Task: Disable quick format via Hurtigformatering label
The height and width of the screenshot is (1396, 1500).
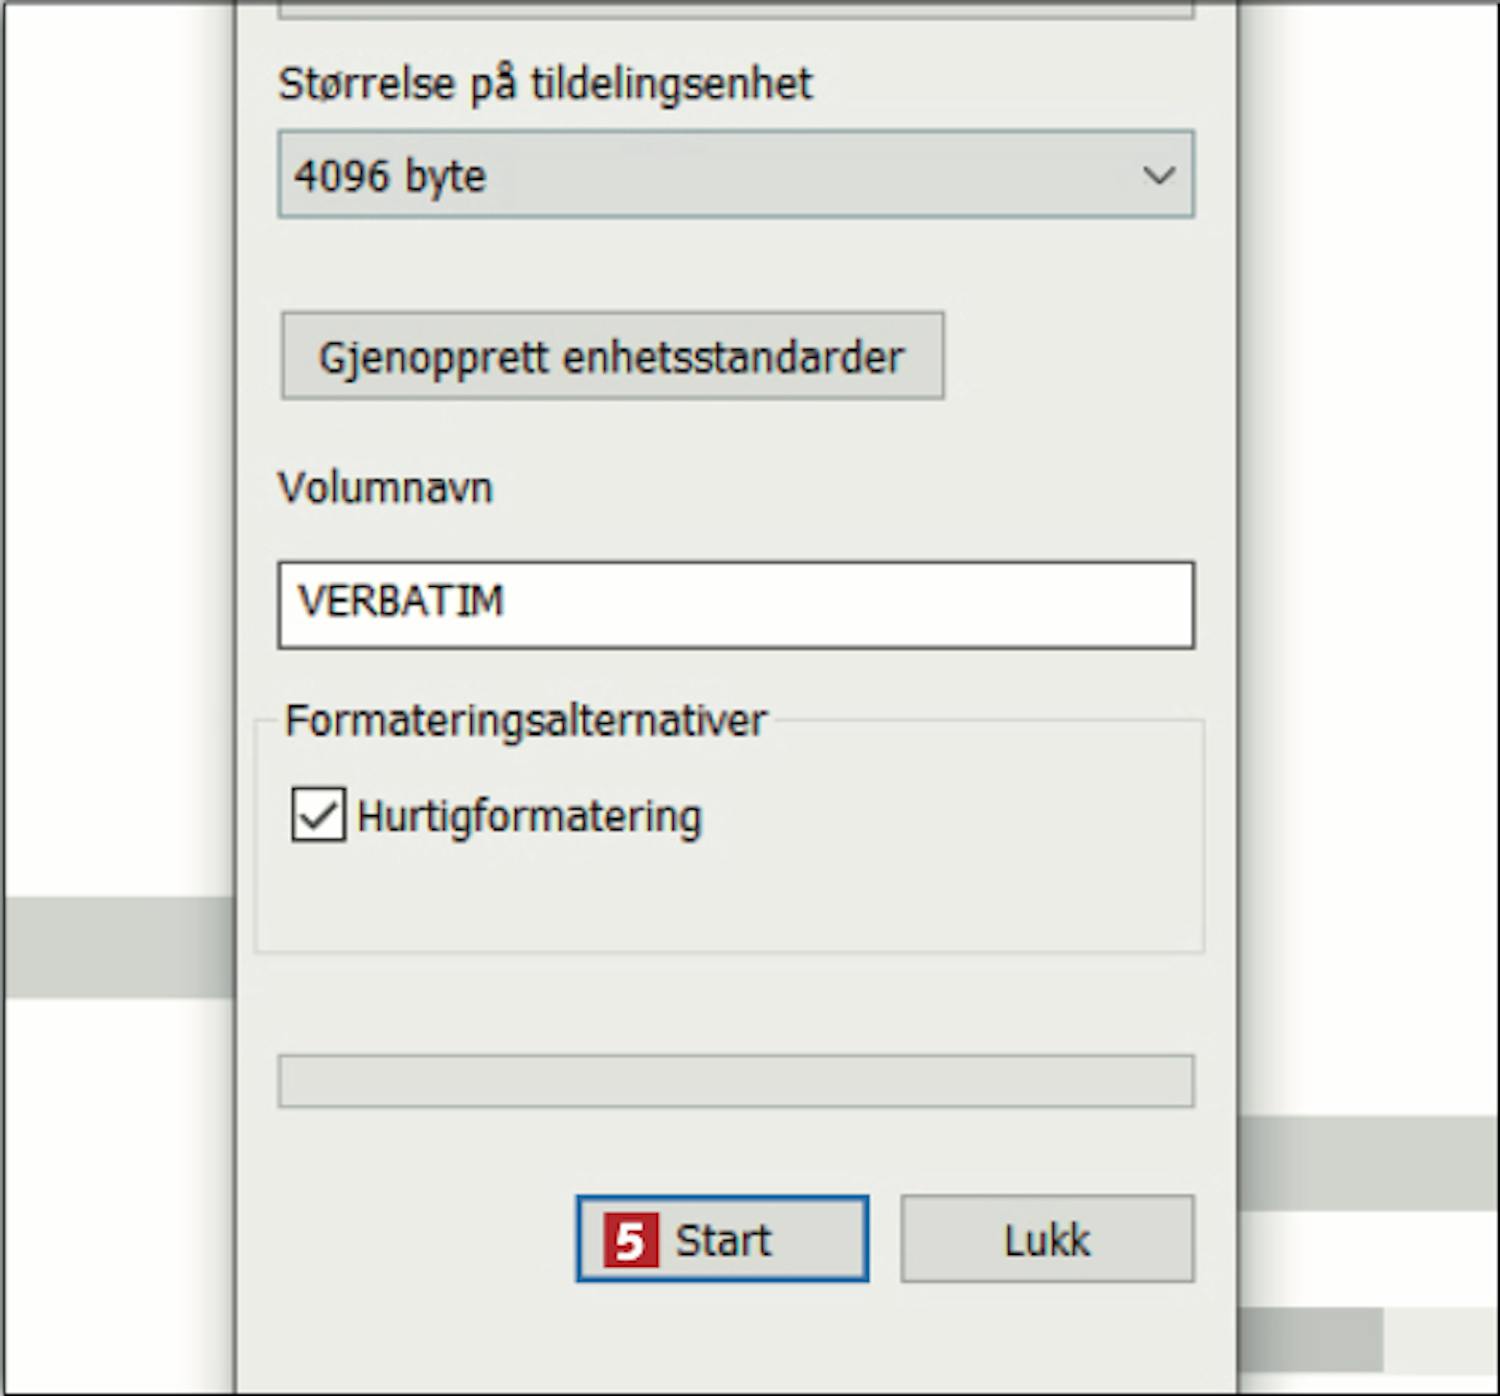Action: tap(529, 816)
